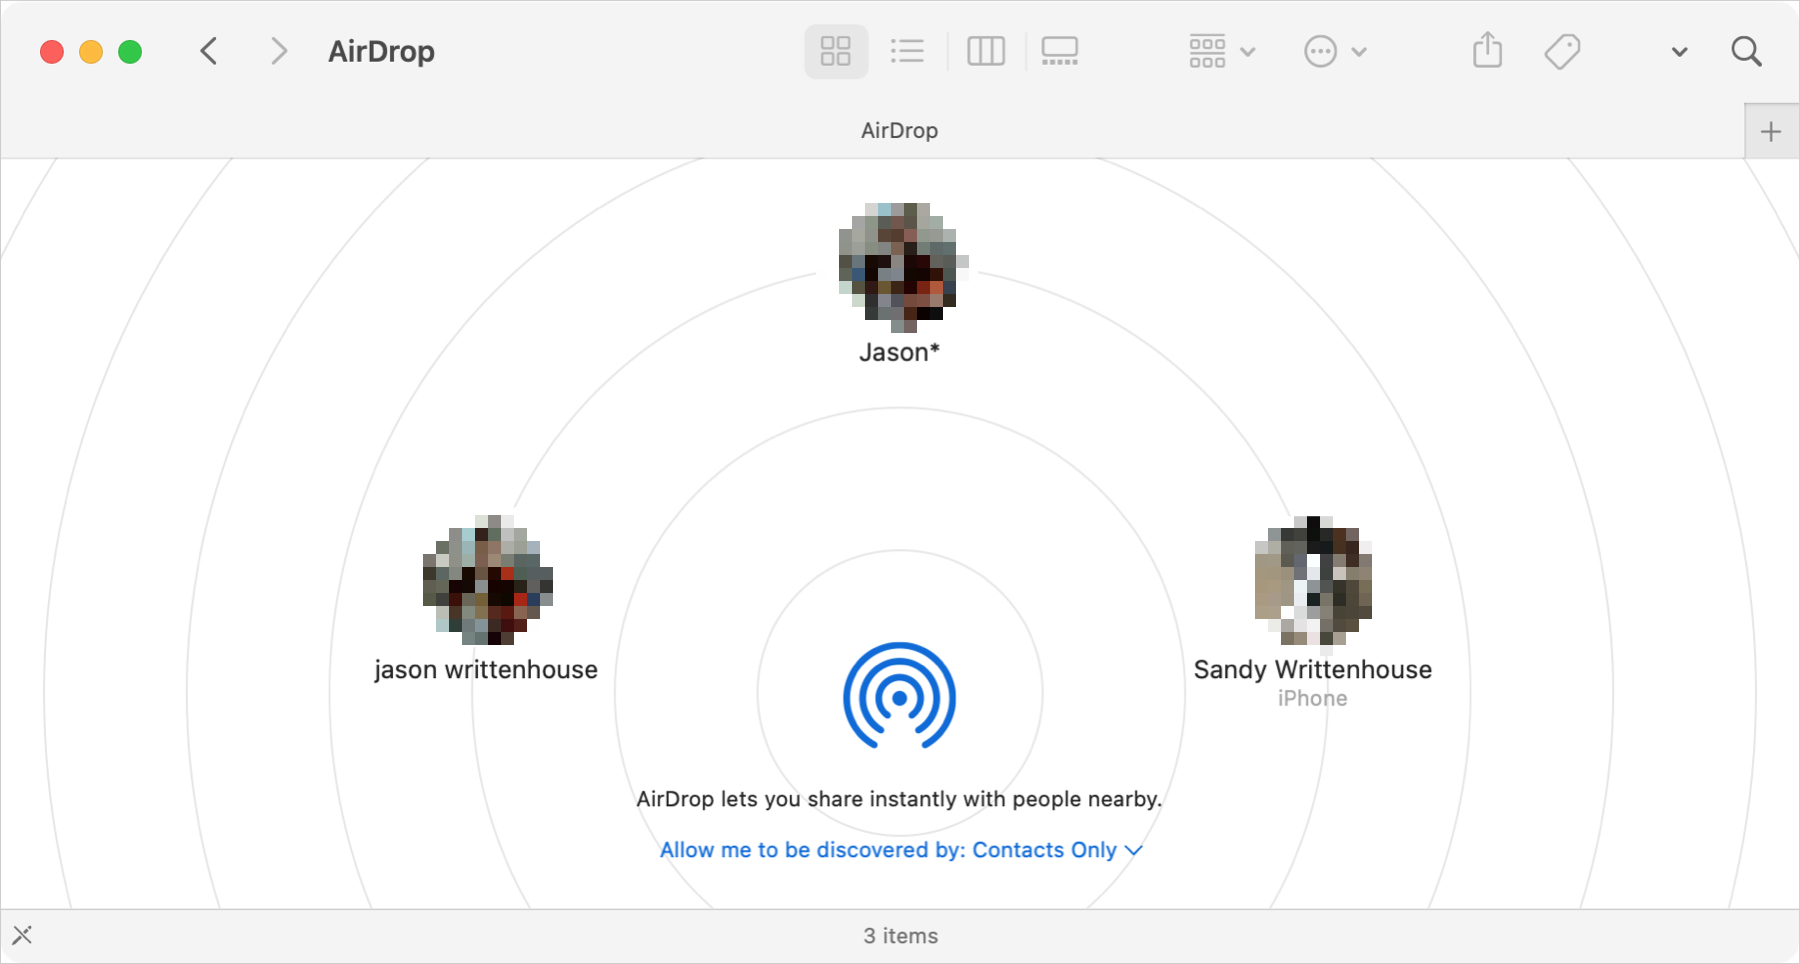Image resolution: width=1800 pixels, height=964 pixels.
Task: Open Finder search with the magnifier
Action: click(1747, 51)
